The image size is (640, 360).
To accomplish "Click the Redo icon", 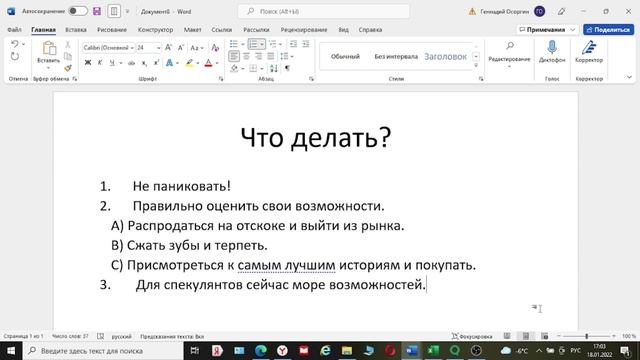I will tap(15, 56).
